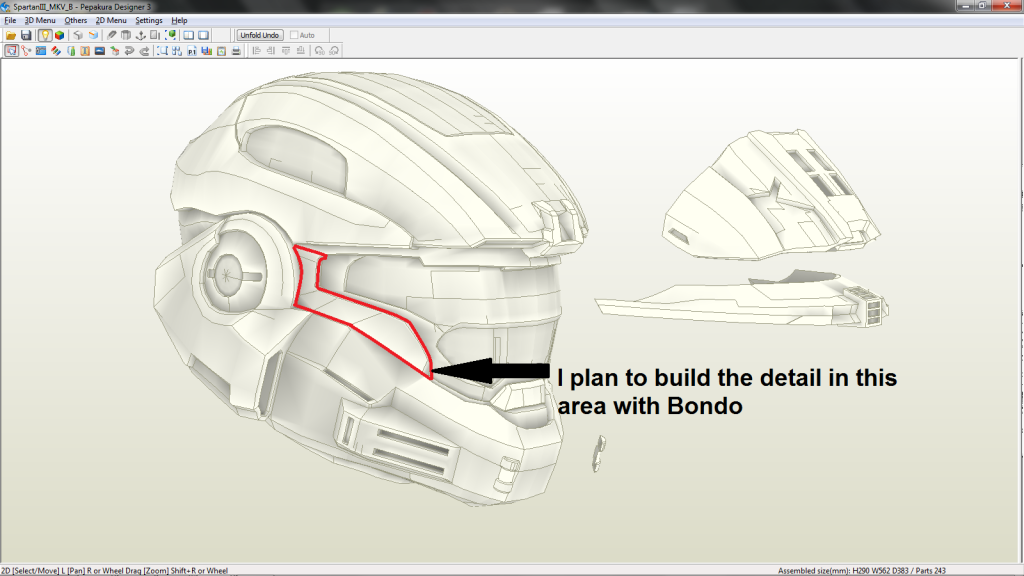
Task: Select the orange text tool icon
Action: (85, 51)
